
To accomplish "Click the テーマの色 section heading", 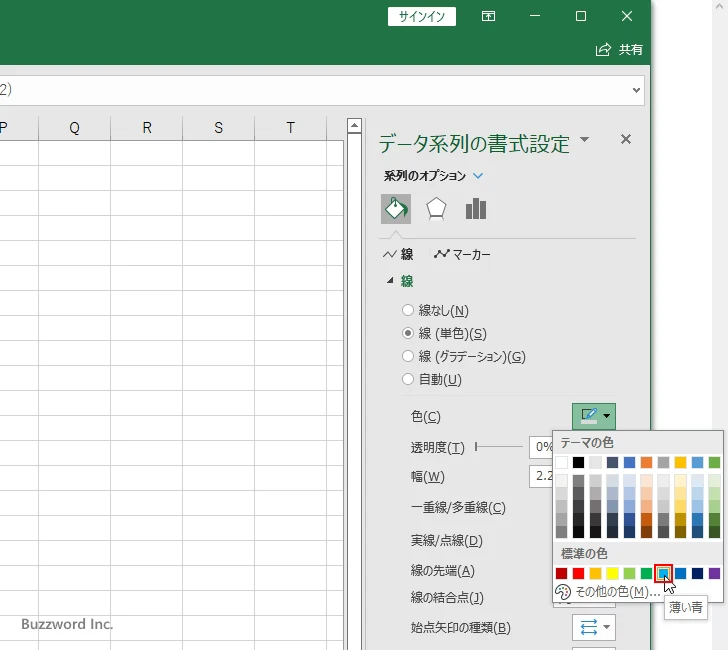I will coord(587,442).
